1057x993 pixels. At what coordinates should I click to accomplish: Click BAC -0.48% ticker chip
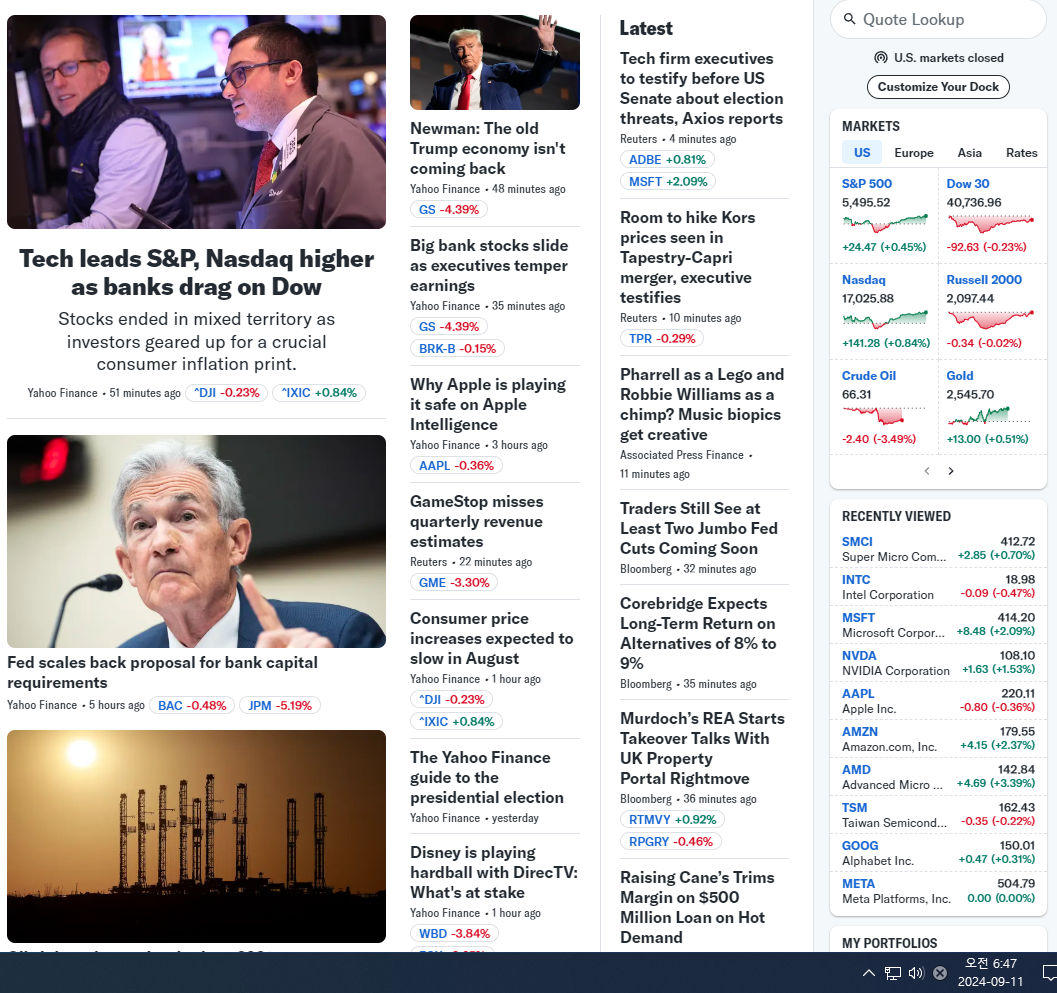tap(192, 705)
